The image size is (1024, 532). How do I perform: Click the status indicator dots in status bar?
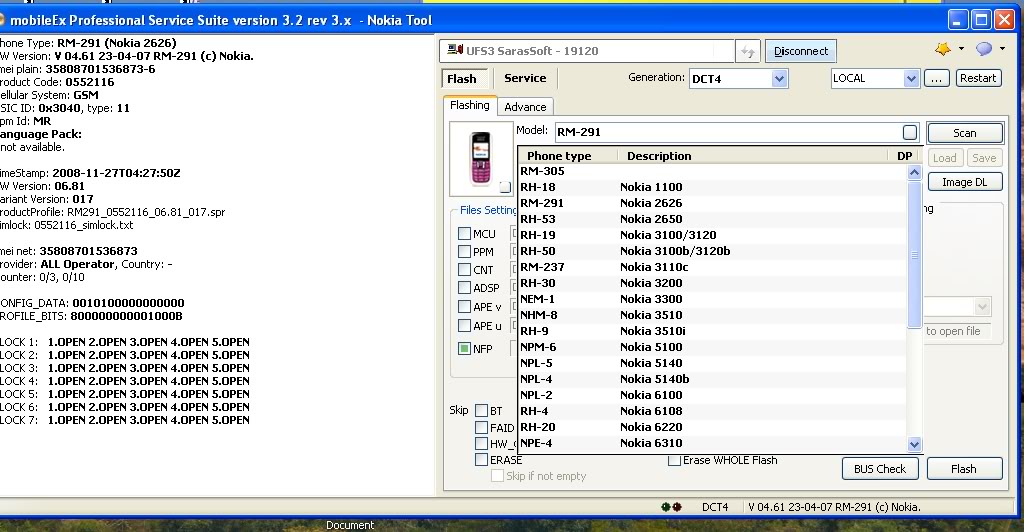tap(671, 507)
